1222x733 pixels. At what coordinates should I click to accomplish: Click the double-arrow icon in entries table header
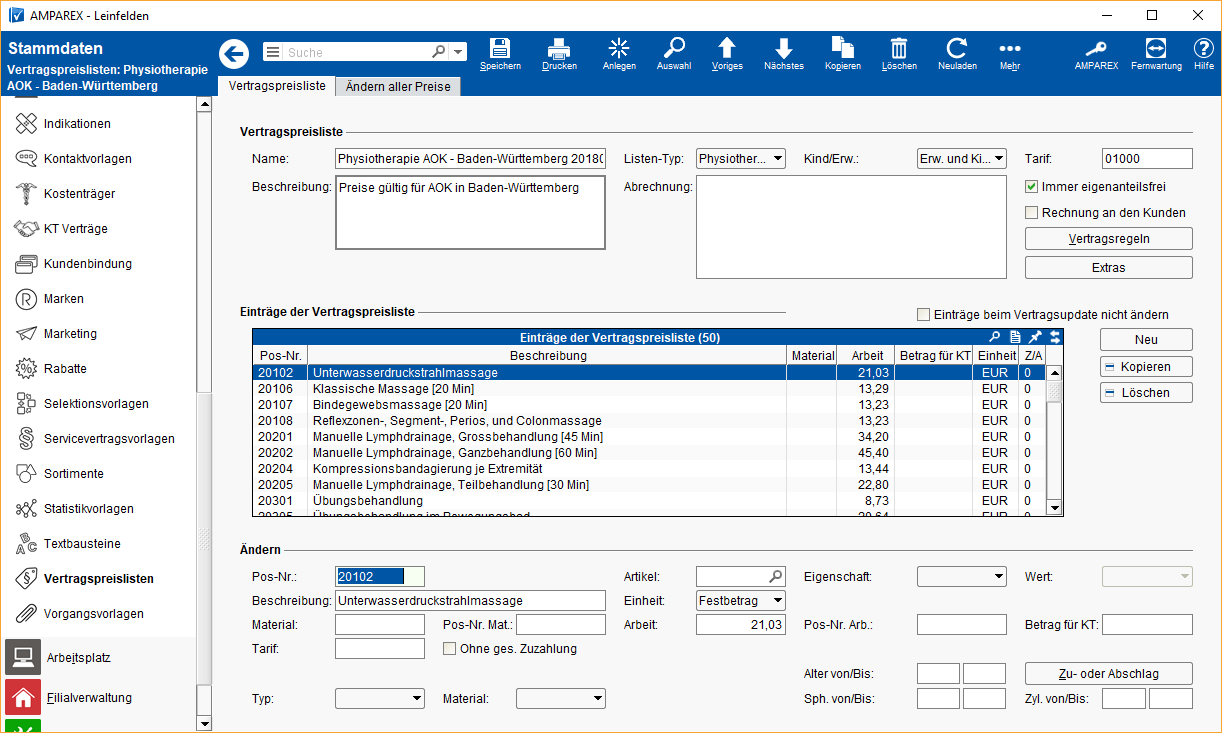coord(1054,338)
